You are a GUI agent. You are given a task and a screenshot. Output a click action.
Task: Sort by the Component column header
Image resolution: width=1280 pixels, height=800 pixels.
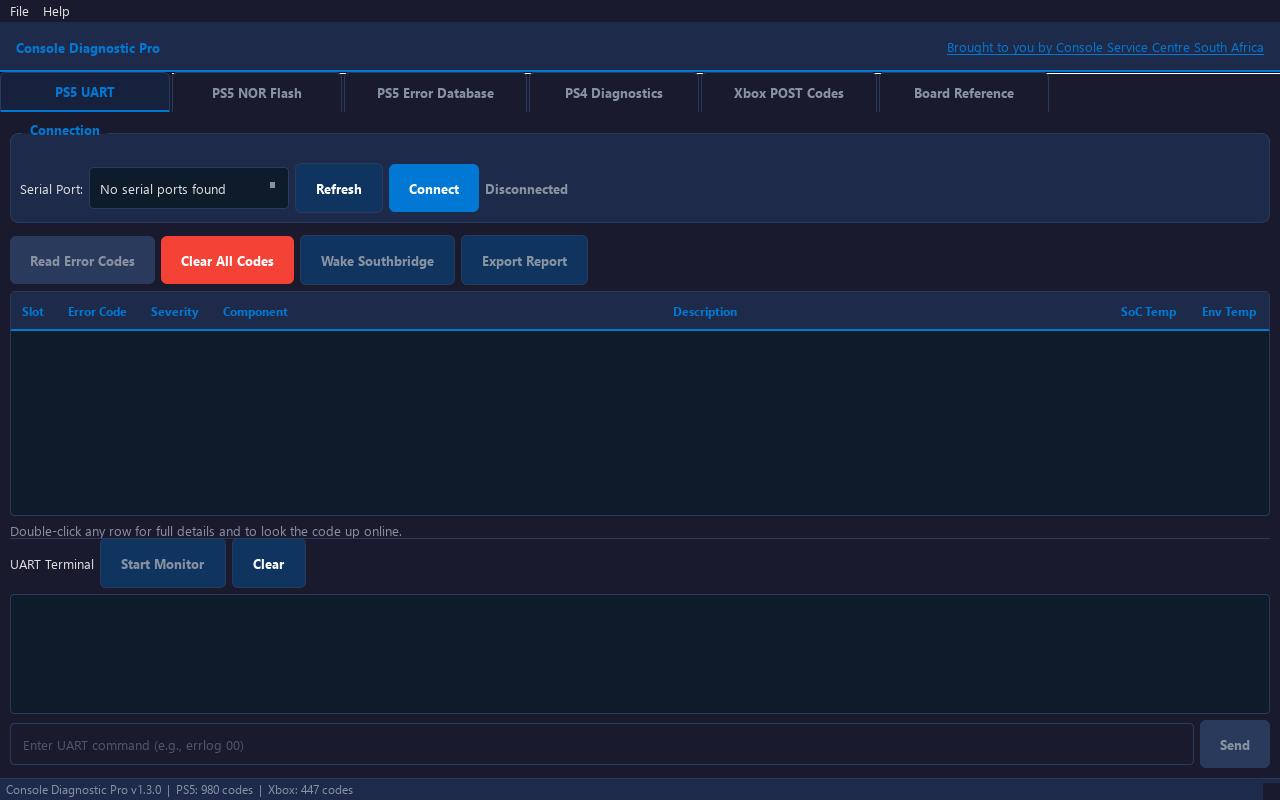point(255,312)
